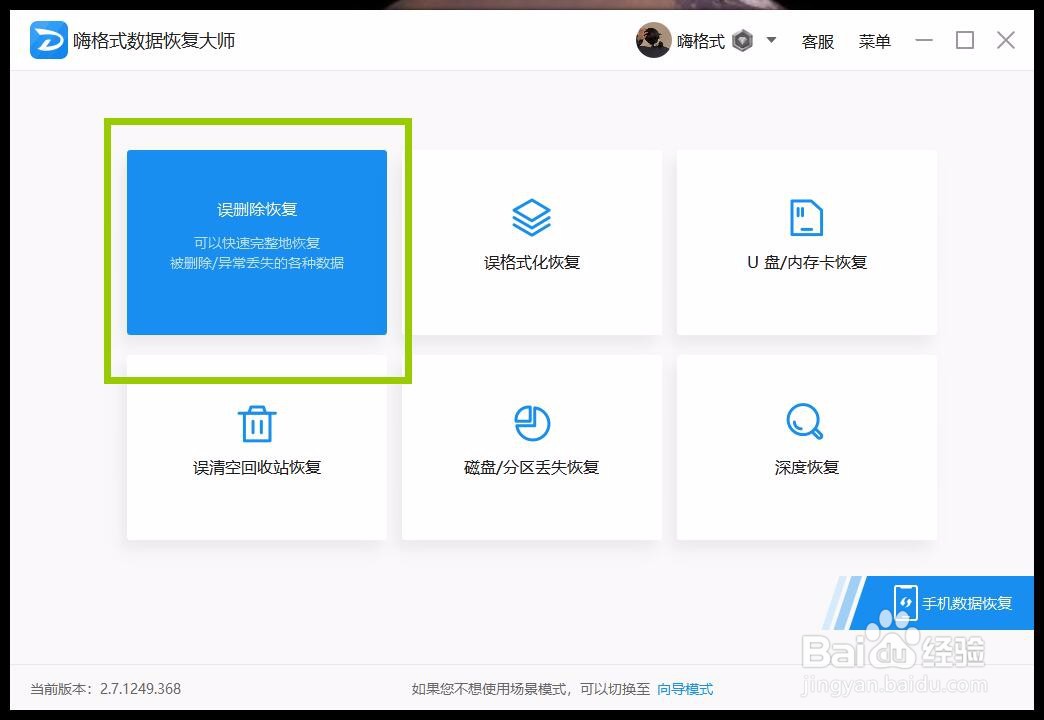Click the user avatar photo in the title bar

coord(654,40)
